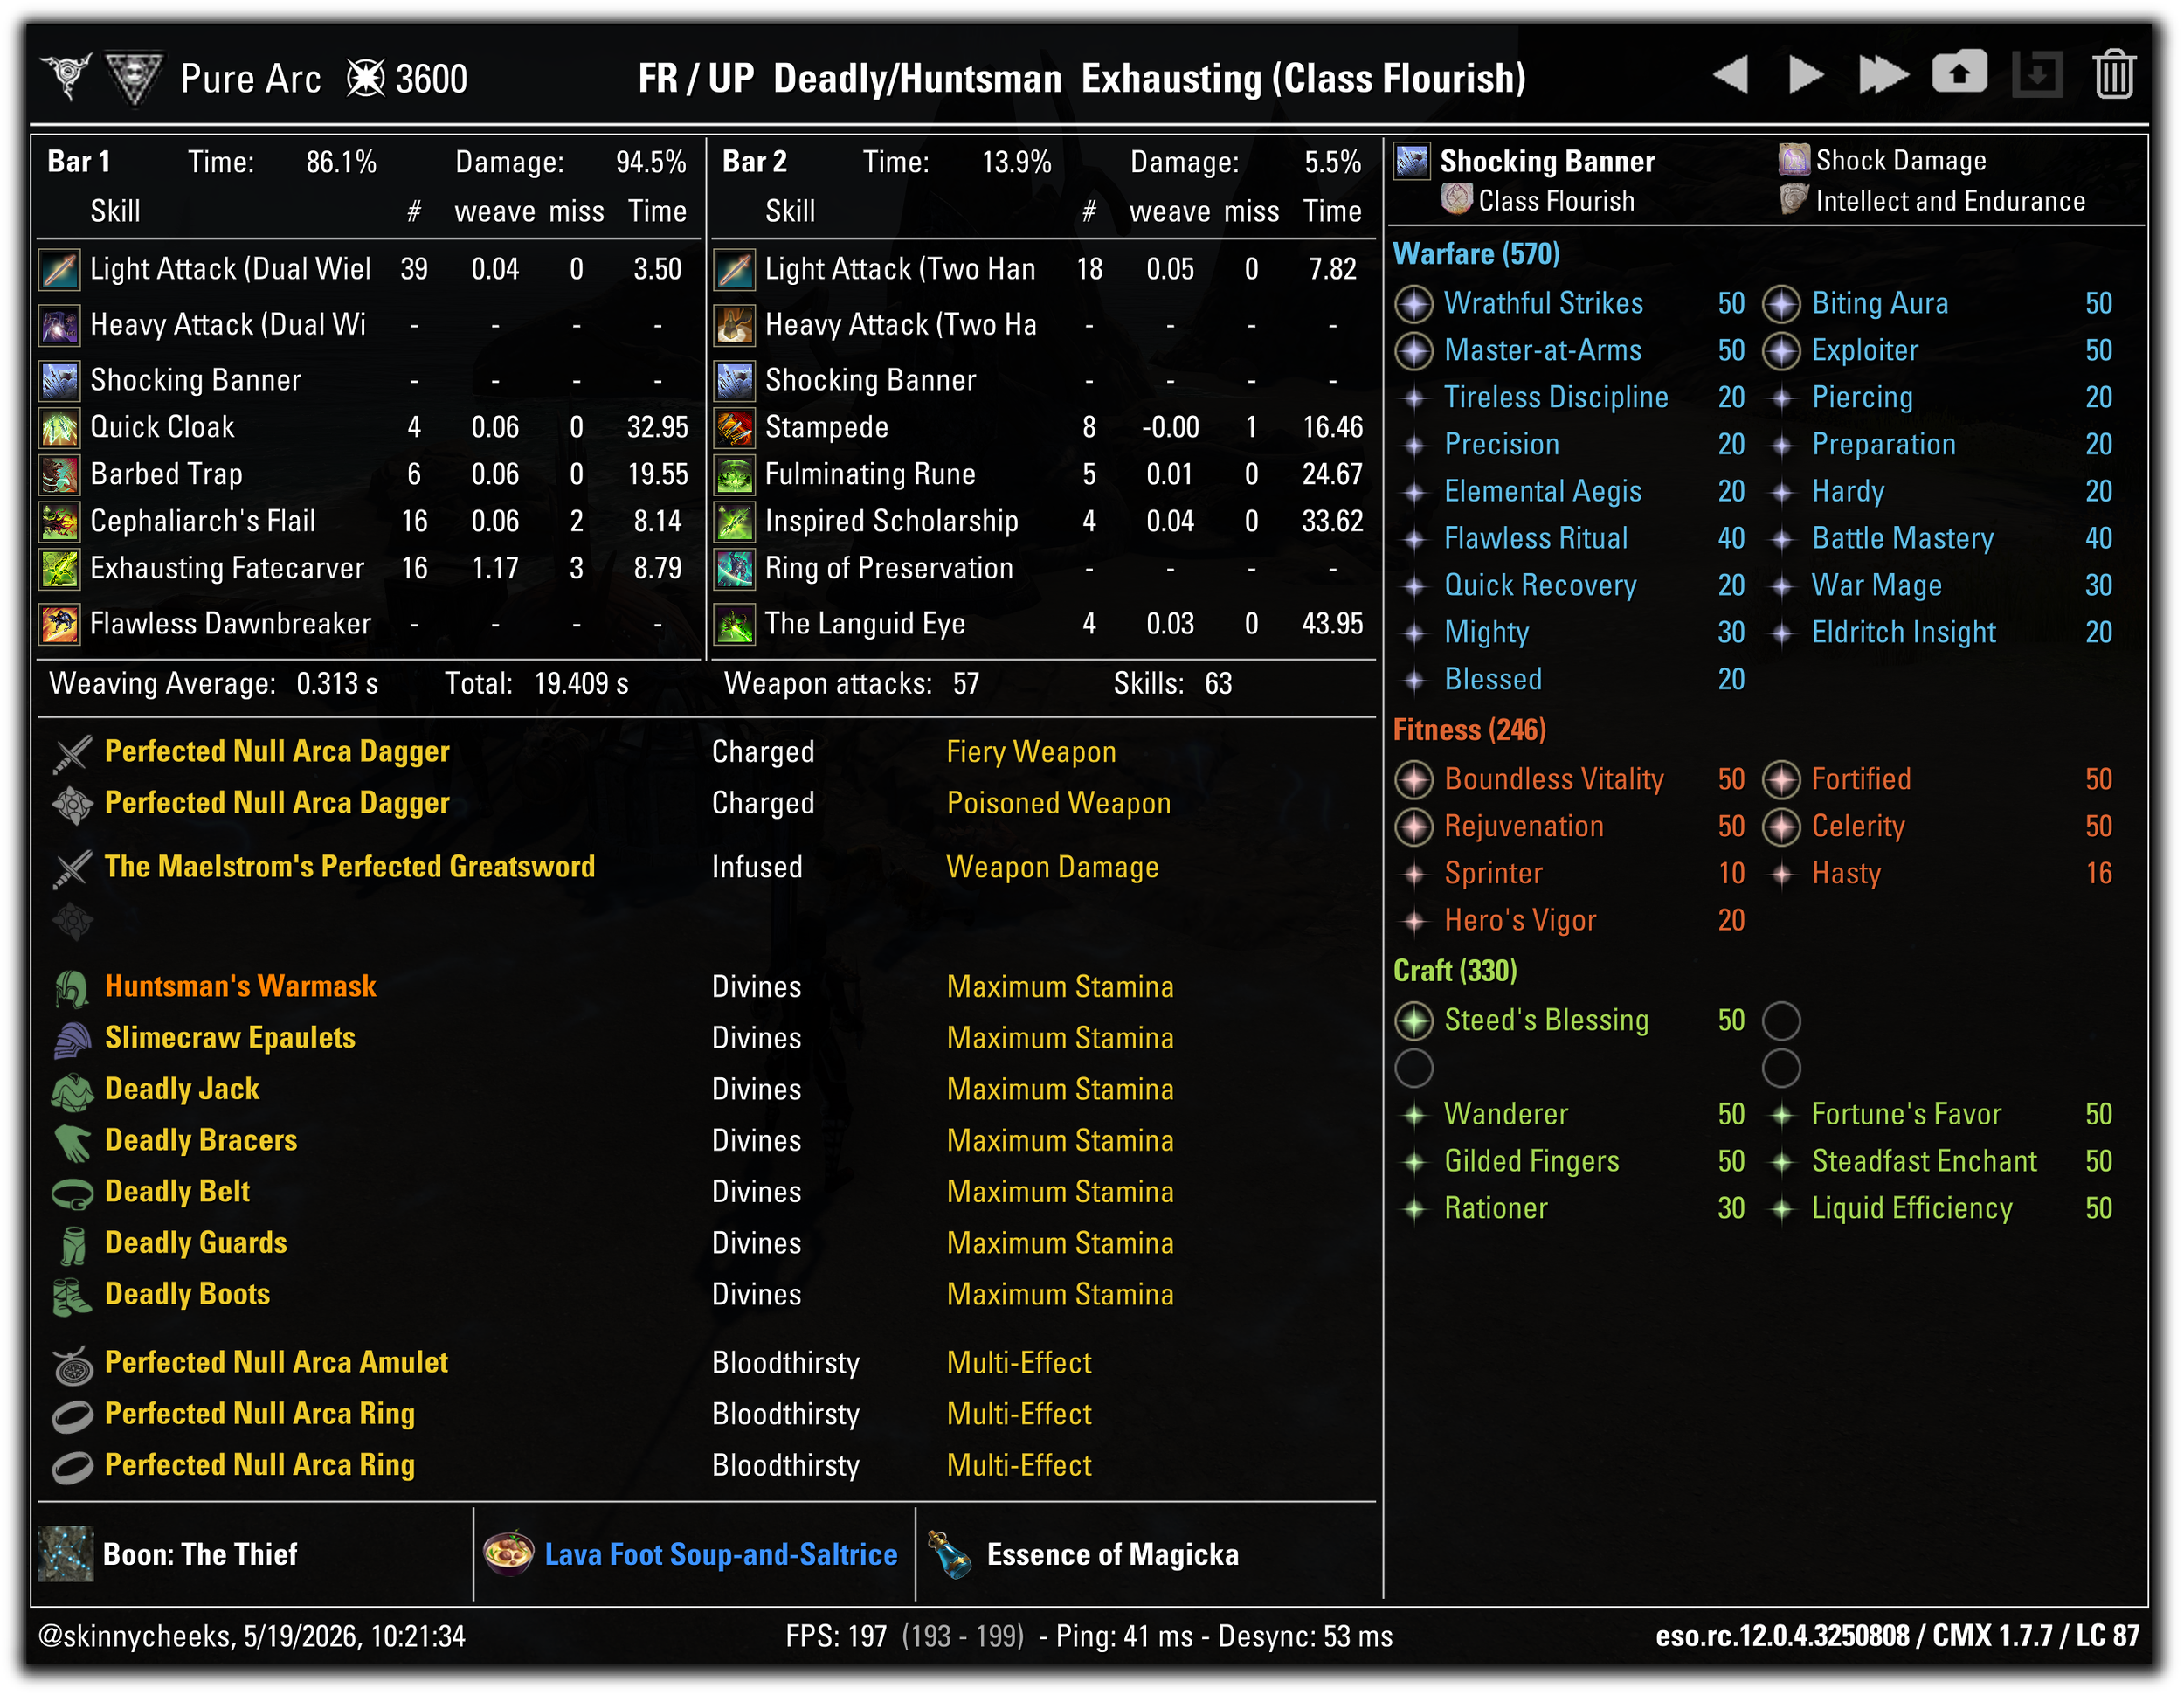Viewport: 2184px width, 1695px height.
Task: Click the Fulminating Rune skill icon
Action: pos(735,475)
